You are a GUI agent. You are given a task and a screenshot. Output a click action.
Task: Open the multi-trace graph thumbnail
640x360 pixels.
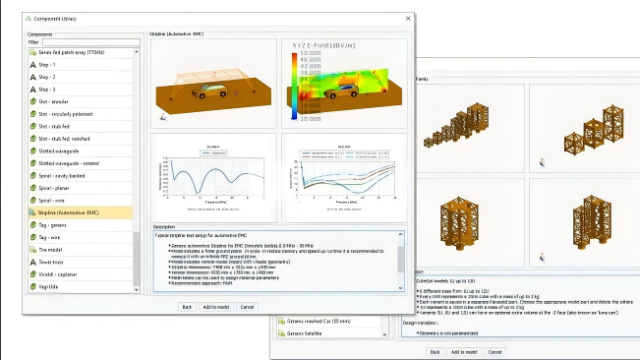pos(344,178)
